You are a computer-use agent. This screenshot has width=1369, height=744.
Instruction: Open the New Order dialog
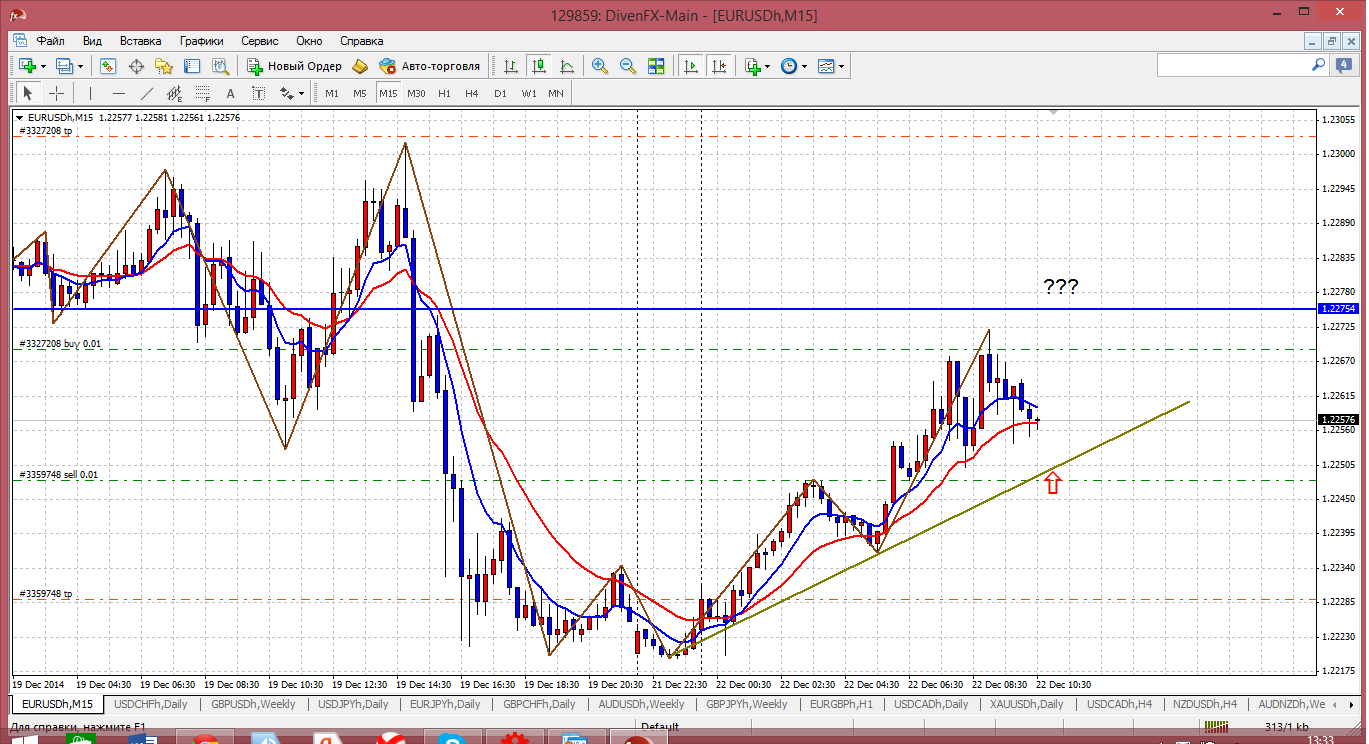tap(295, 66)
